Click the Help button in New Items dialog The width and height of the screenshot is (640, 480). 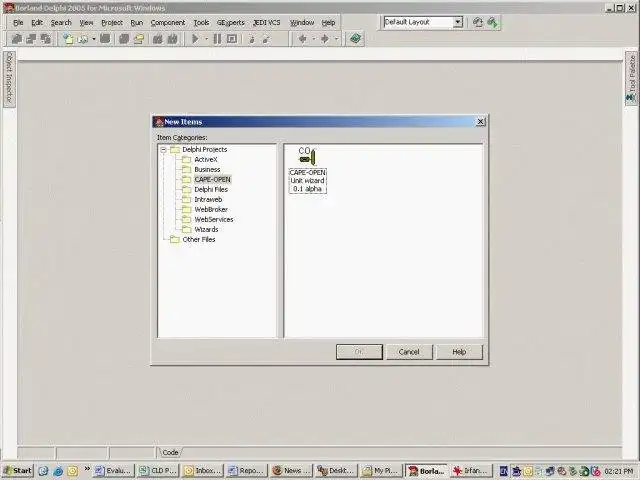[459, 352]
